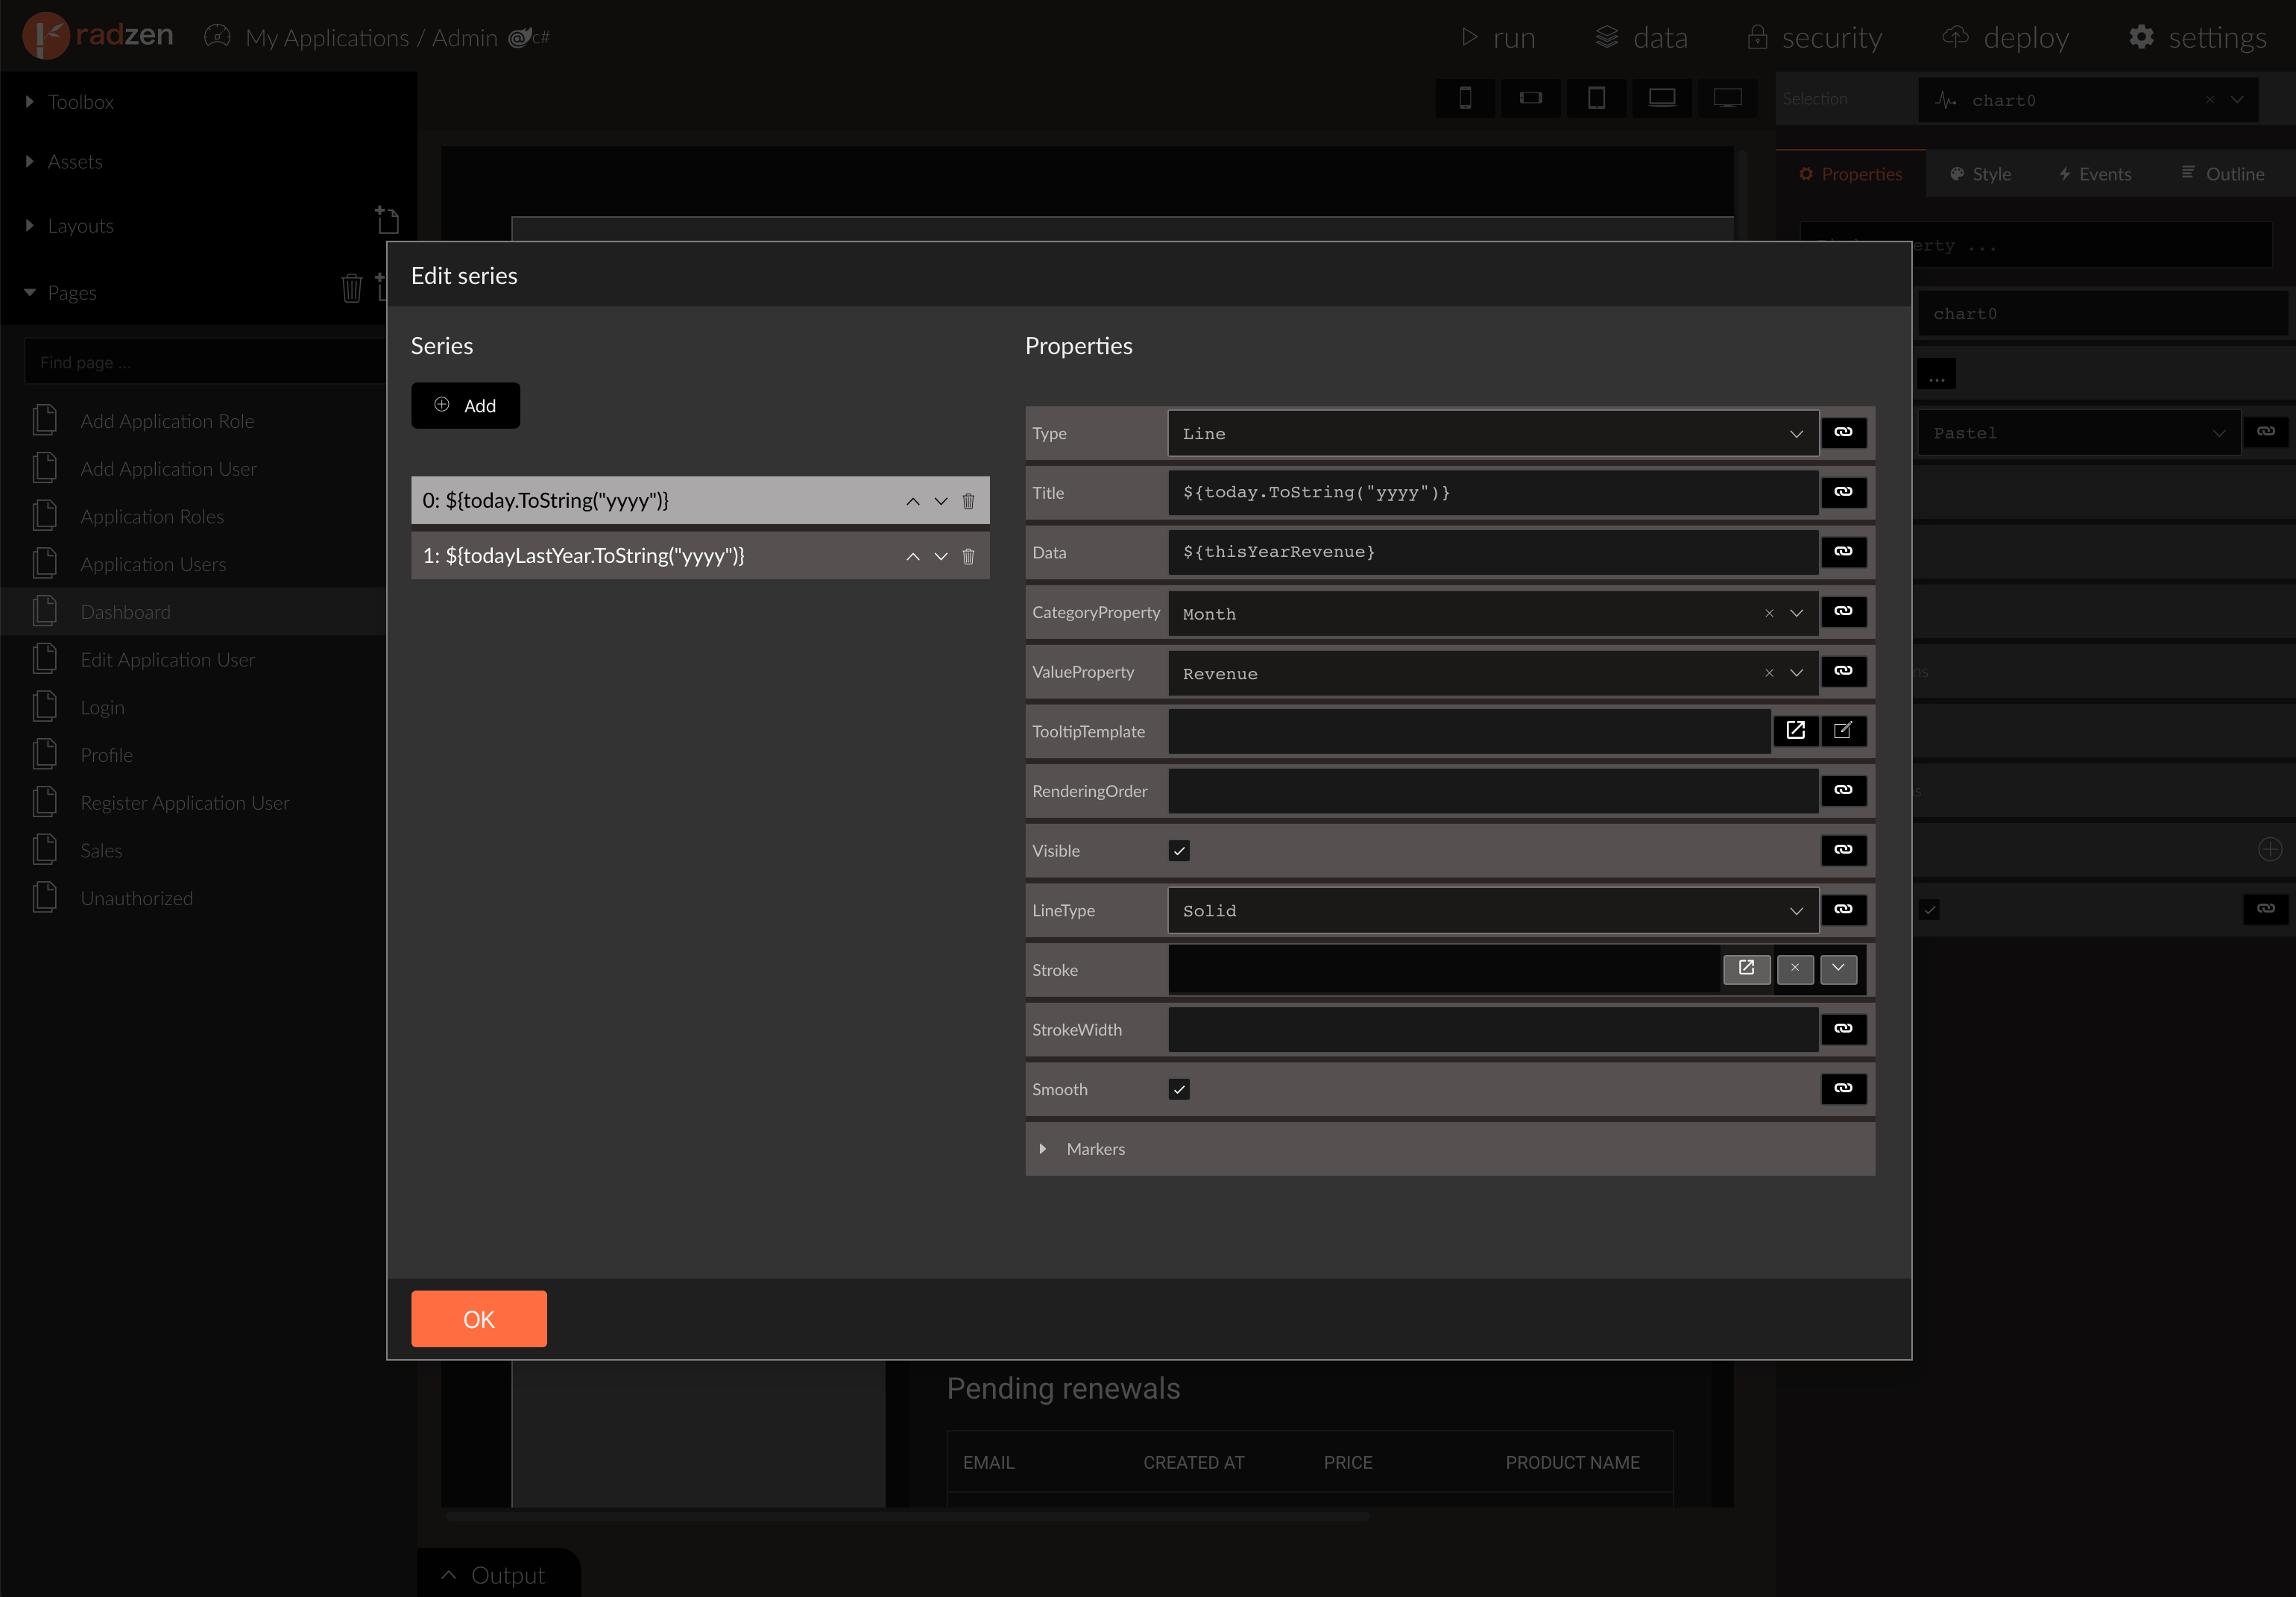Open My Applications breadcrumb link
Viewport: 2296px width, 1597px height.
tap(327, 38)
